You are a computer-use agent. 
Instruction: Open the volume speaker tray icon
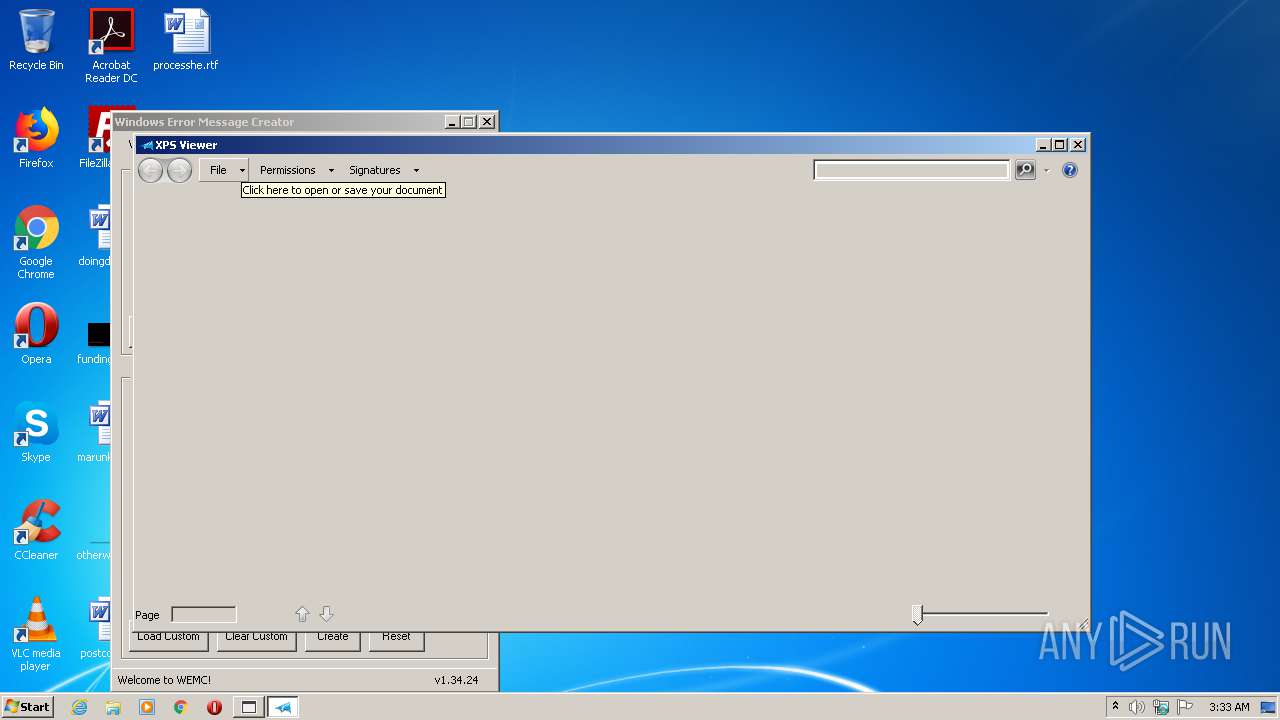pyautogui.click(x=1137, y=707)
